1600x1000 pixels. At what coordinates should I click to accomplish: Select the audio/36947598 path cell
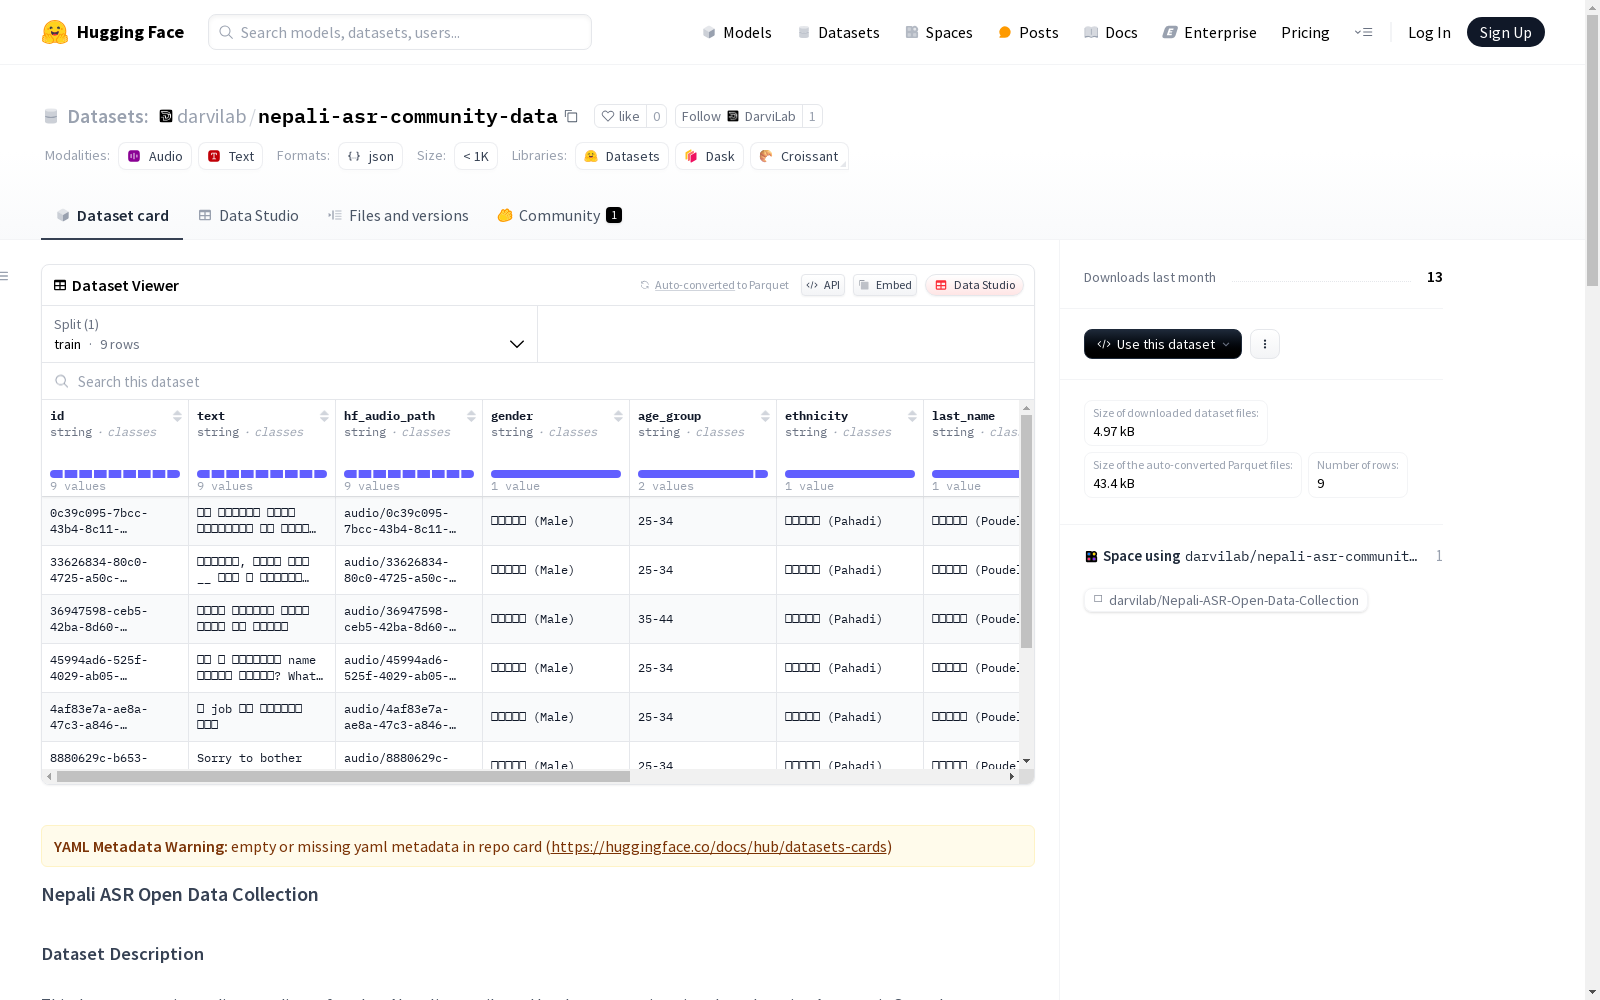click(x=409, y=619)
